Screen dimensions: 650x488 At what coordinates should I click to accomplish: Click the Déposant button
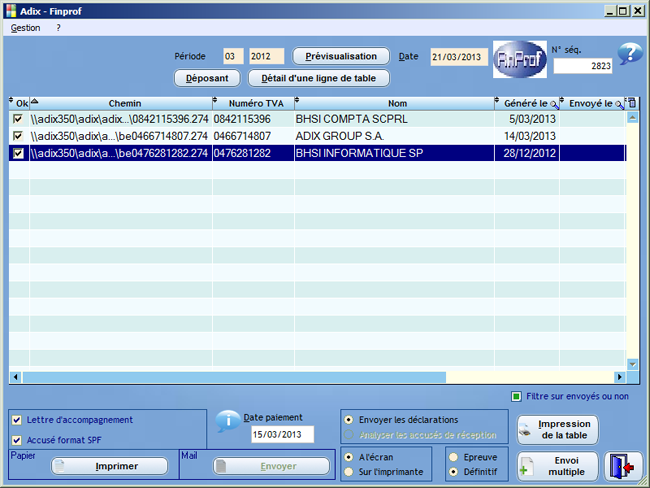(x=207, y=78)
